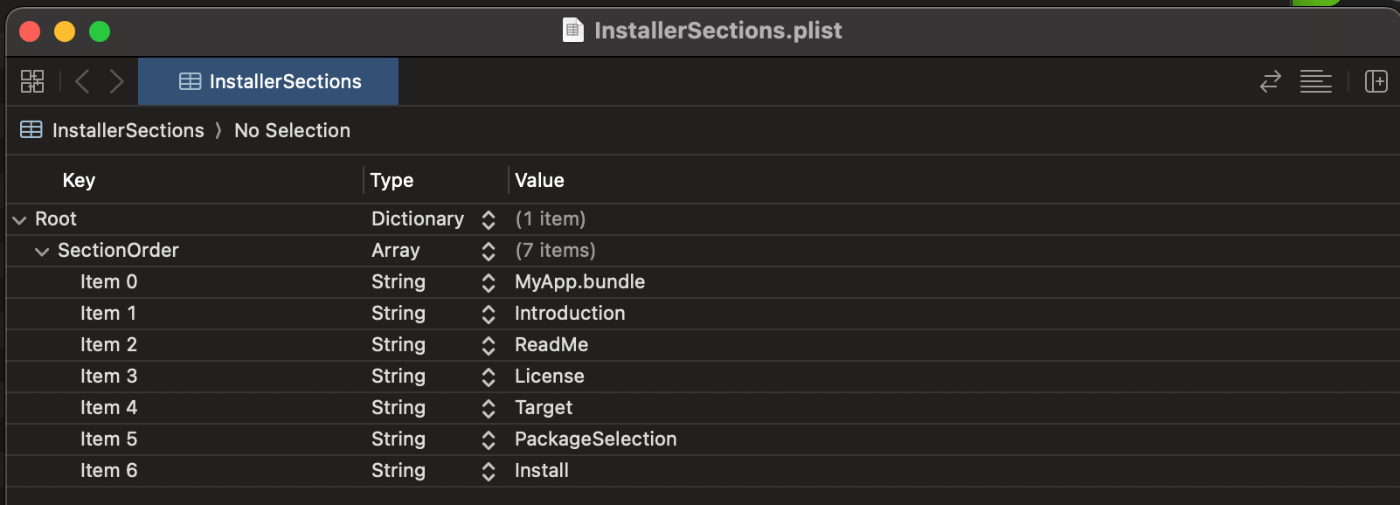Go back with the left chevron
This screenshot has height=505, width=1400.
coord(83,81)
